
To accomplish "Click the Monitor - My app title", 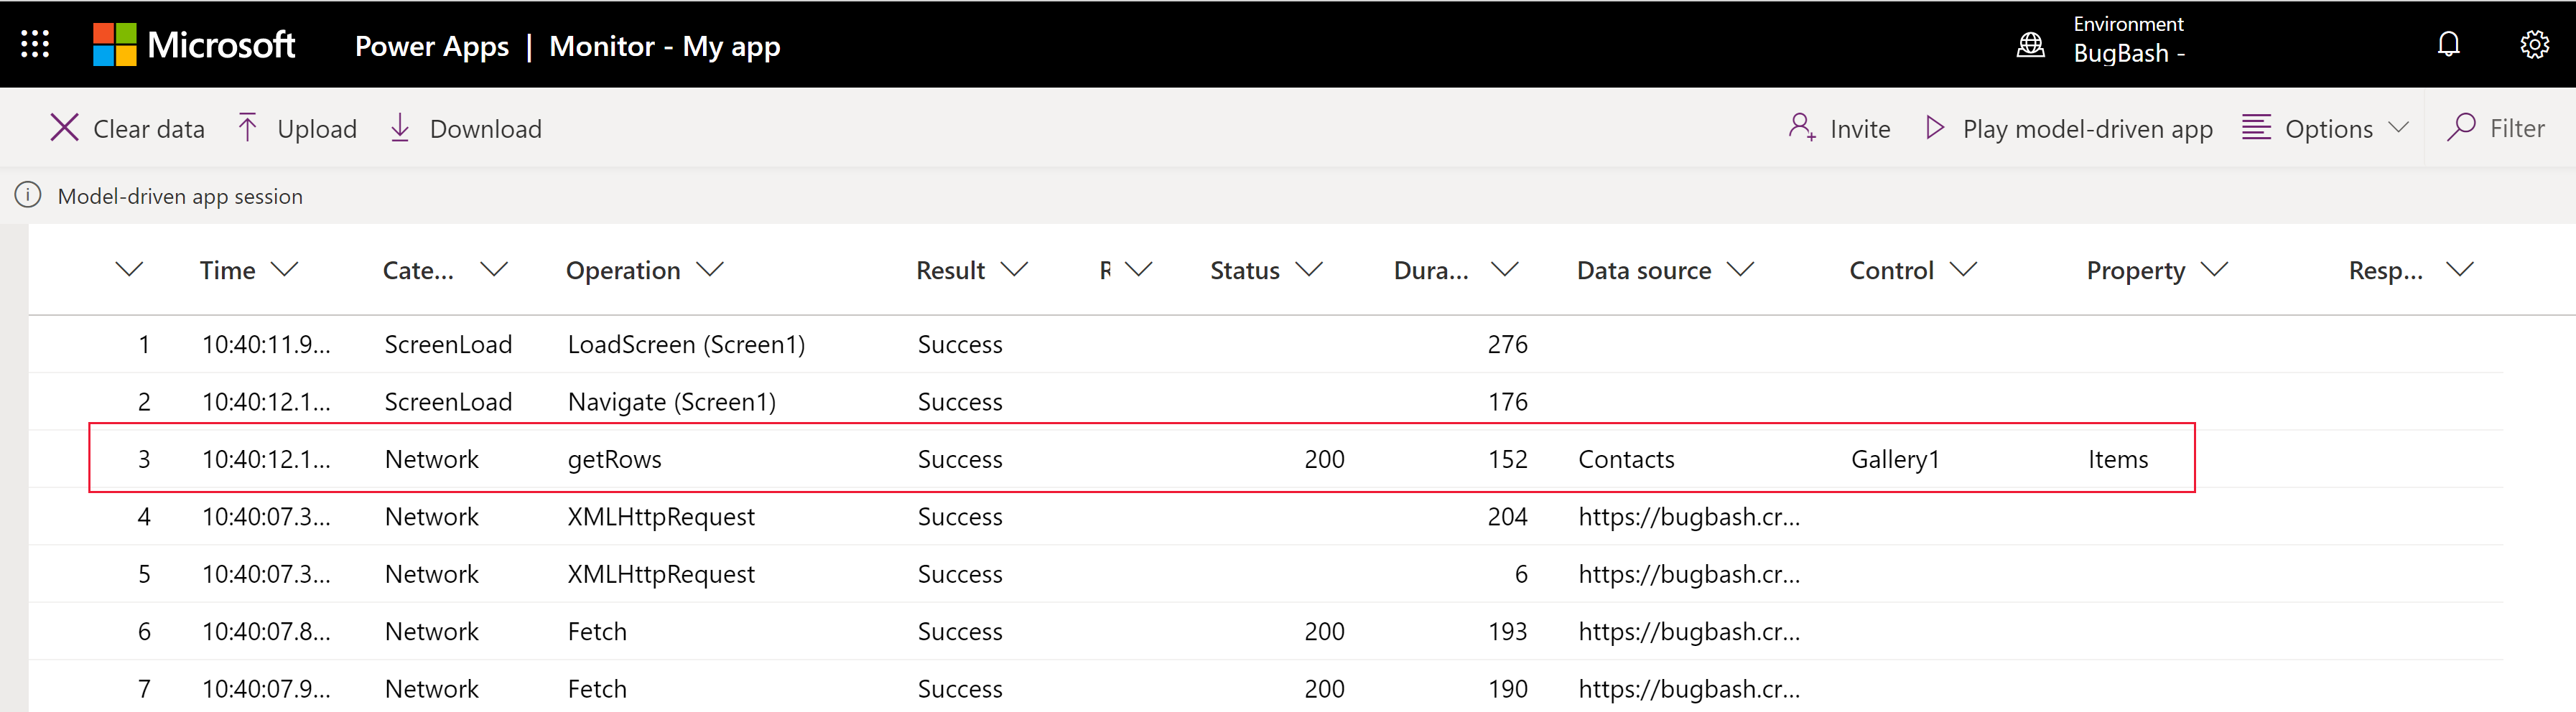I will click(665, 46).
